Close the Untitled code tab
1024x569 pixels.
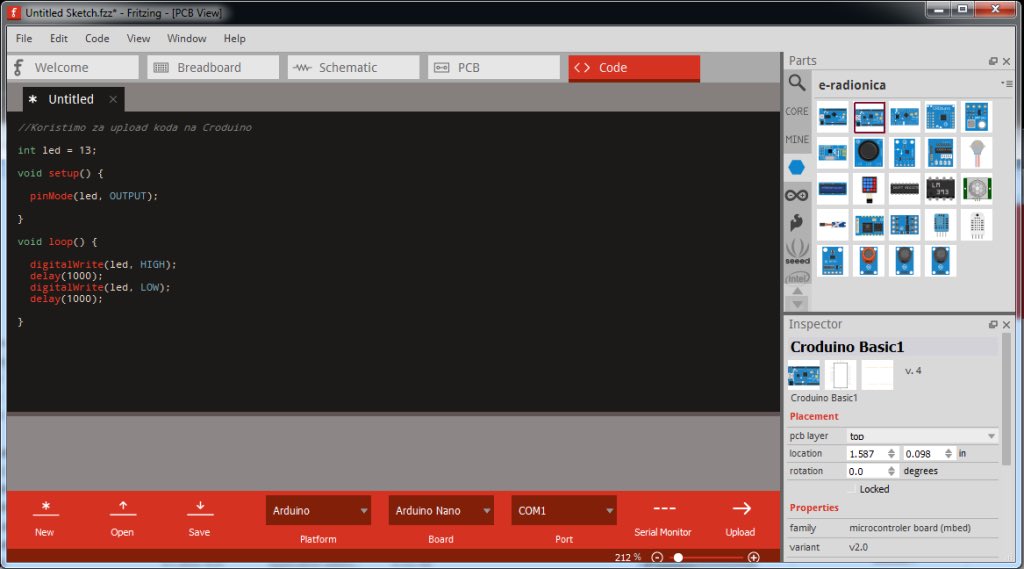(113, 99)
